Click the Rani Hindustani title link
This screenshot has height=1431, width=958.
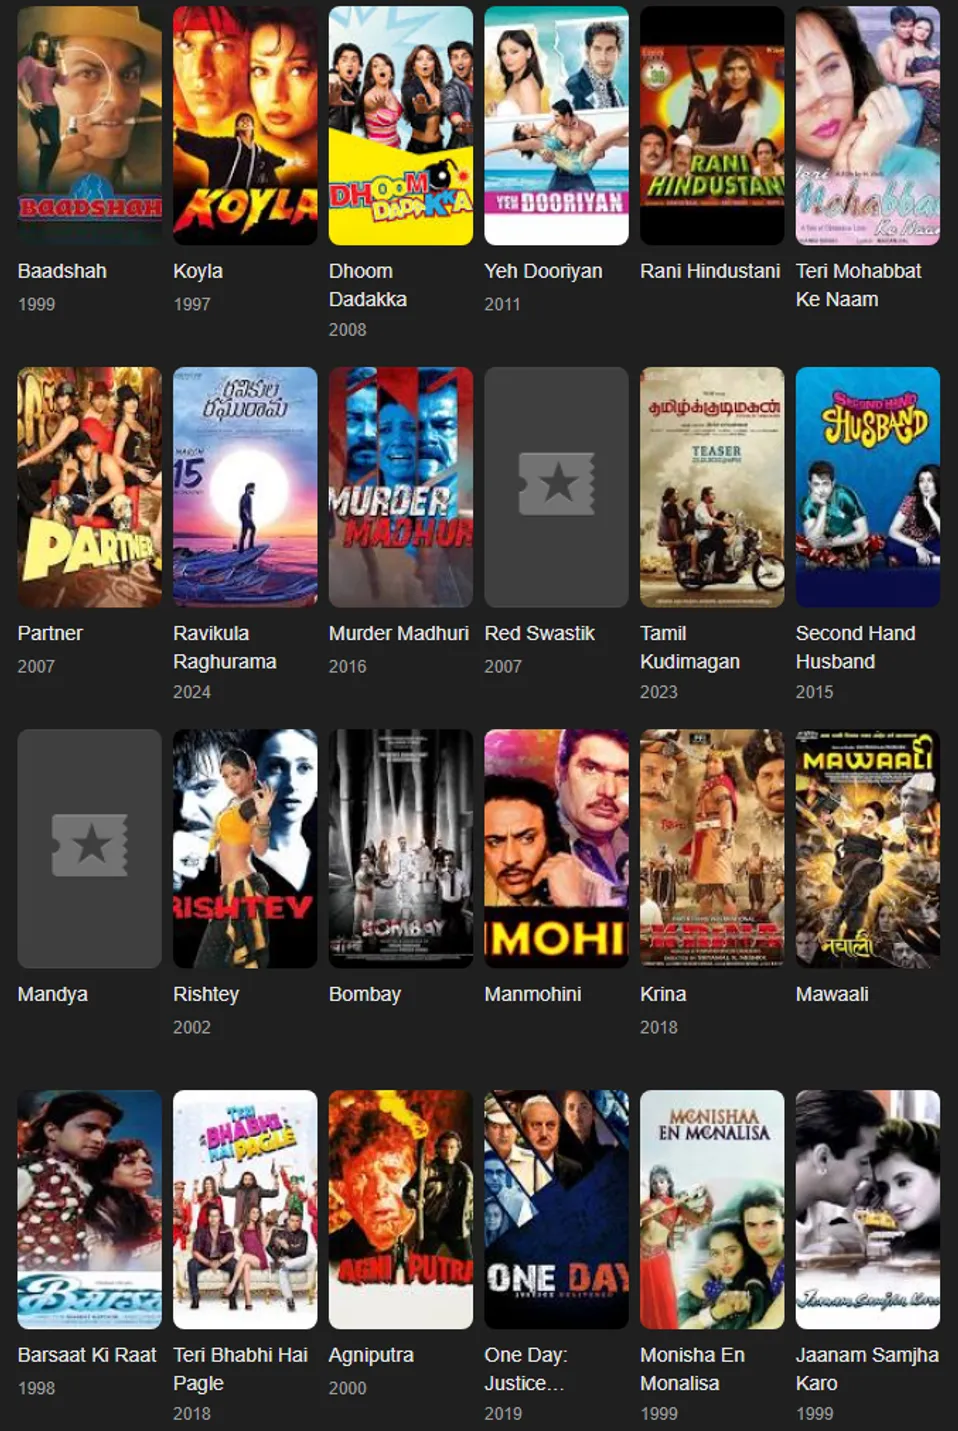710,271
